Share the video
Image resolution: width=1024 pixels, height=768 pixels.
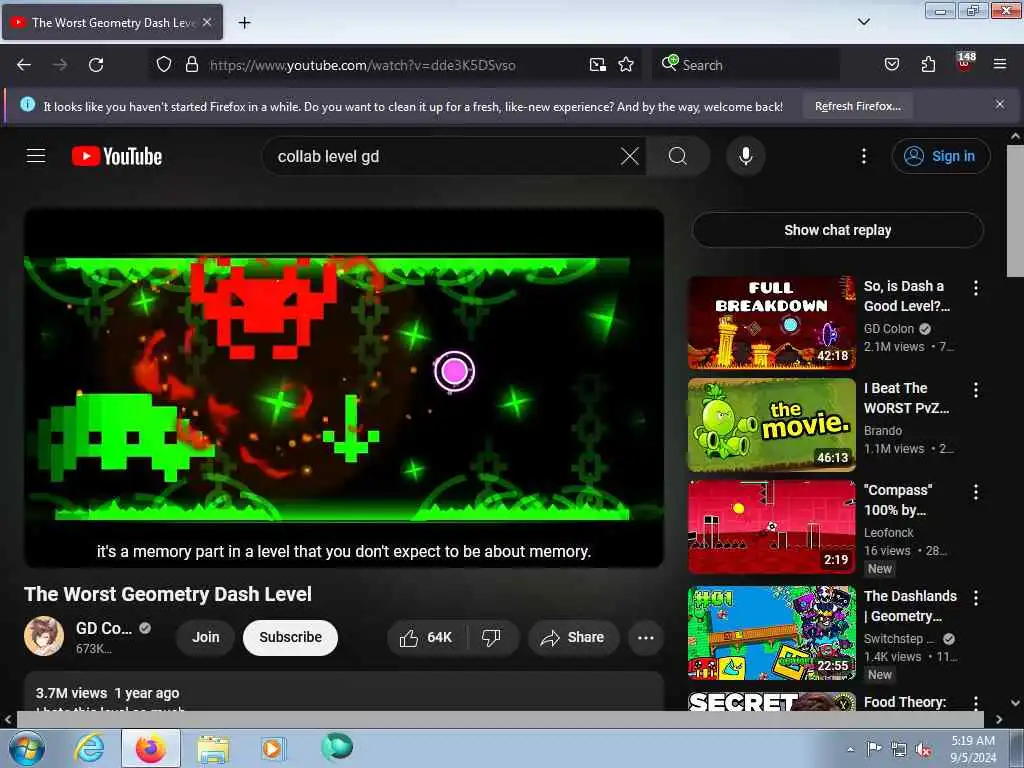coord(573,637)
